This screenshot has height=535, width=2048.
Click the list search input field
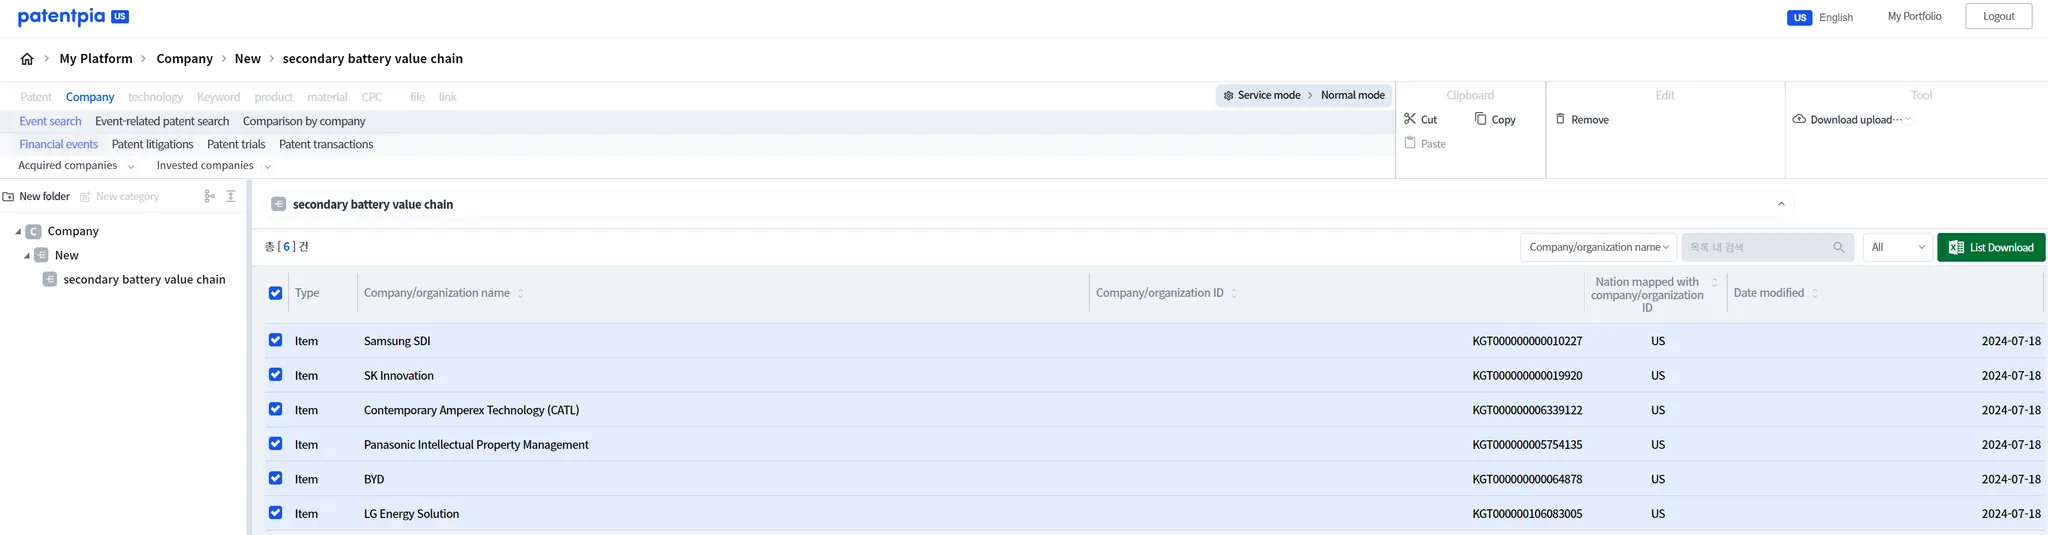tap(1767, 248)
